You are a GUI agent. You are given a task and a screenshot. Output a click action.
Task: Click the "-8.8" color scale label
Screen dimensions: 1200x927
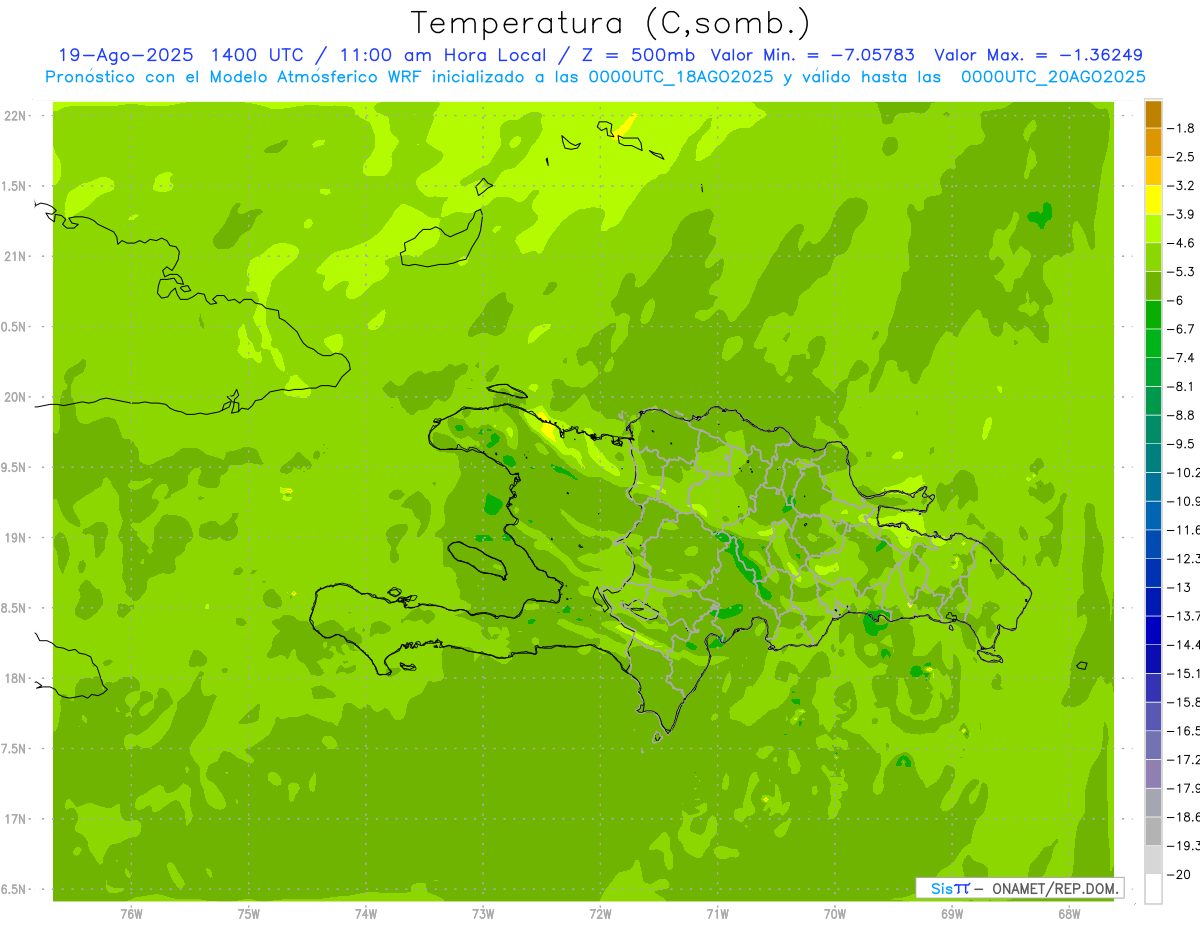pos(1181,415)
